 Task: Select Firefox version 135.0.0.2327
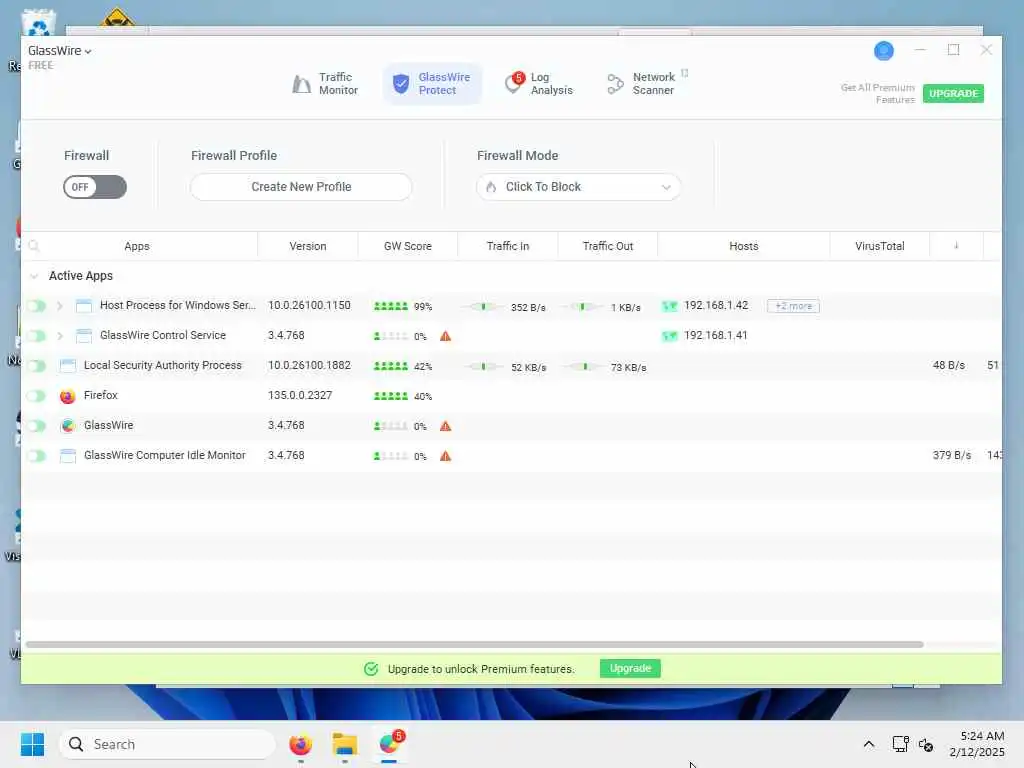coord(300,395)
